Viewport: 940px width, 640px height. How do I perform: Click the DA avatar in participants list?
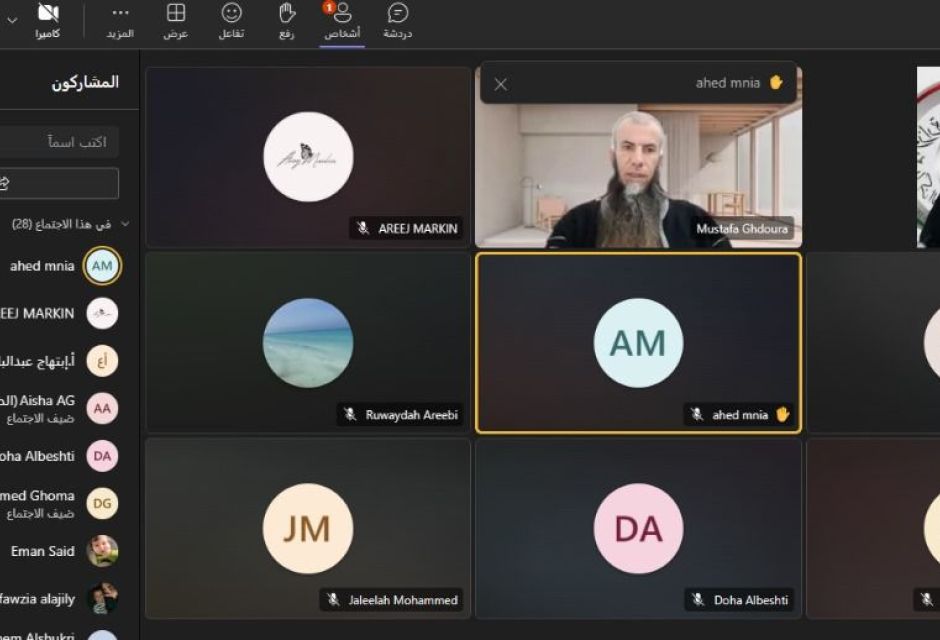[102, 456]
